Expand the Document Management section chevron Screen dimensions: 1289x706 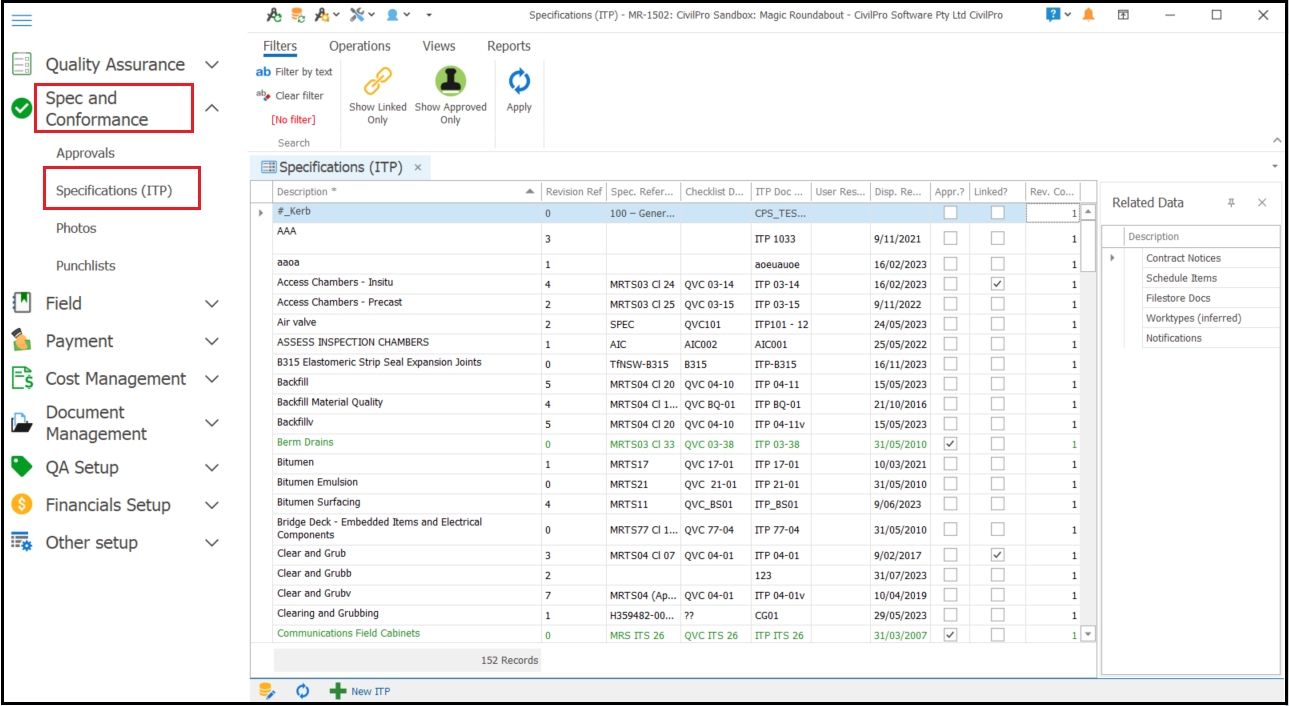212,423
